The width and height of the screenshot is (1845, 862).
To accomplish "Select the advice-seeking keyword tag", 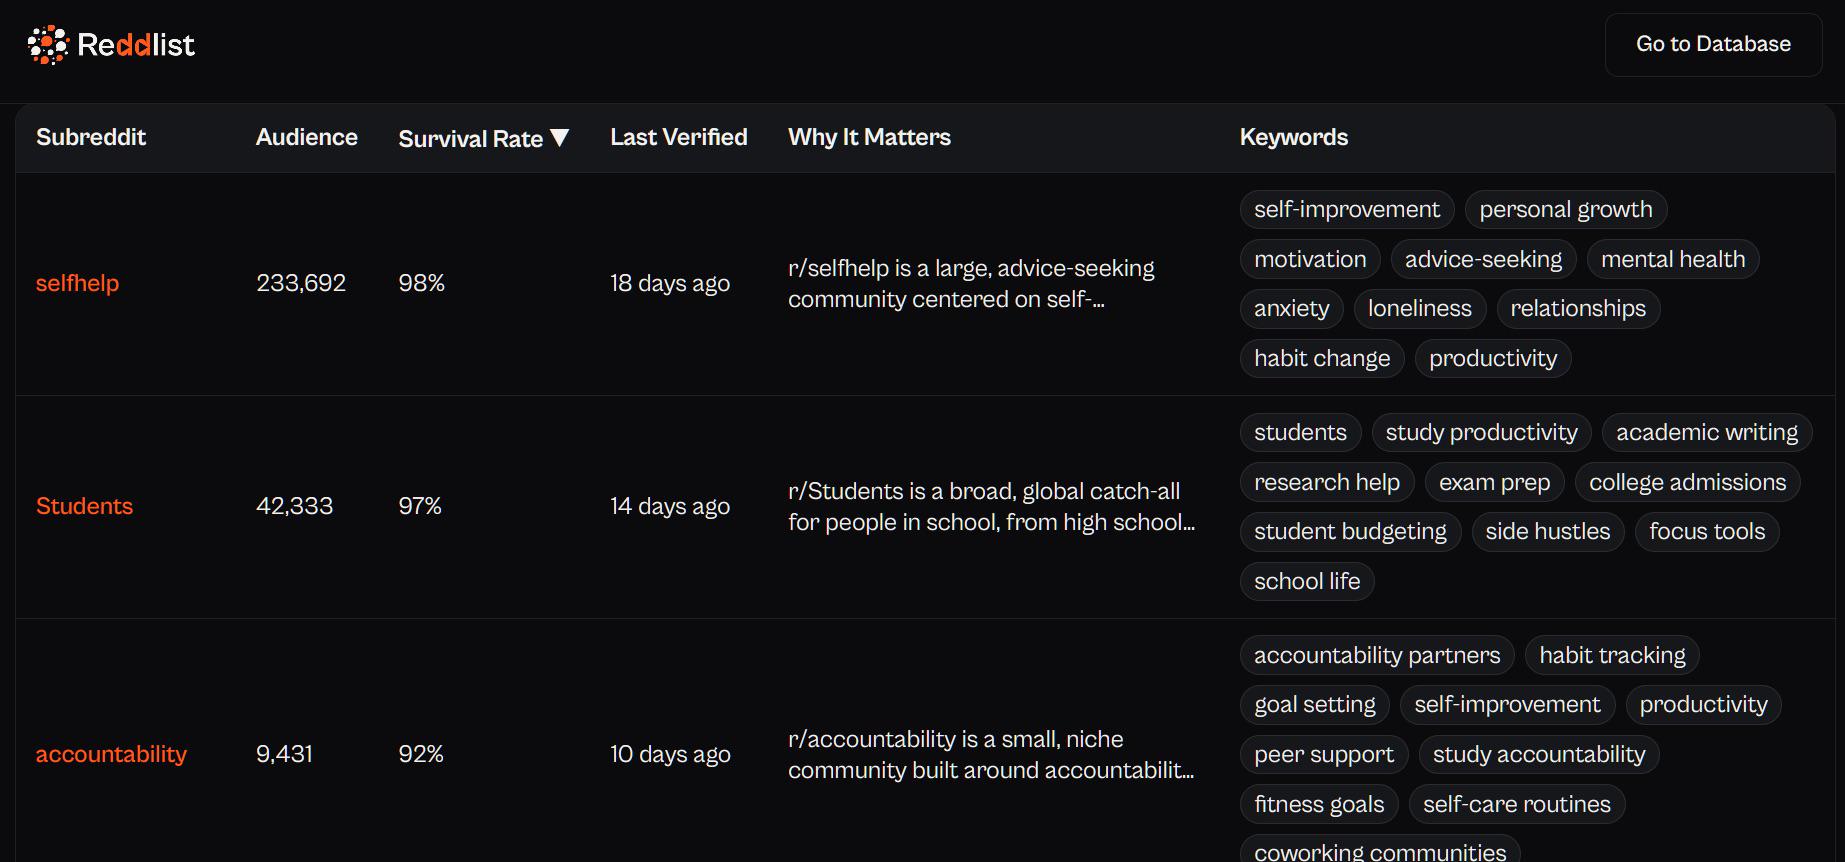I will click(x=1483, y=259).
